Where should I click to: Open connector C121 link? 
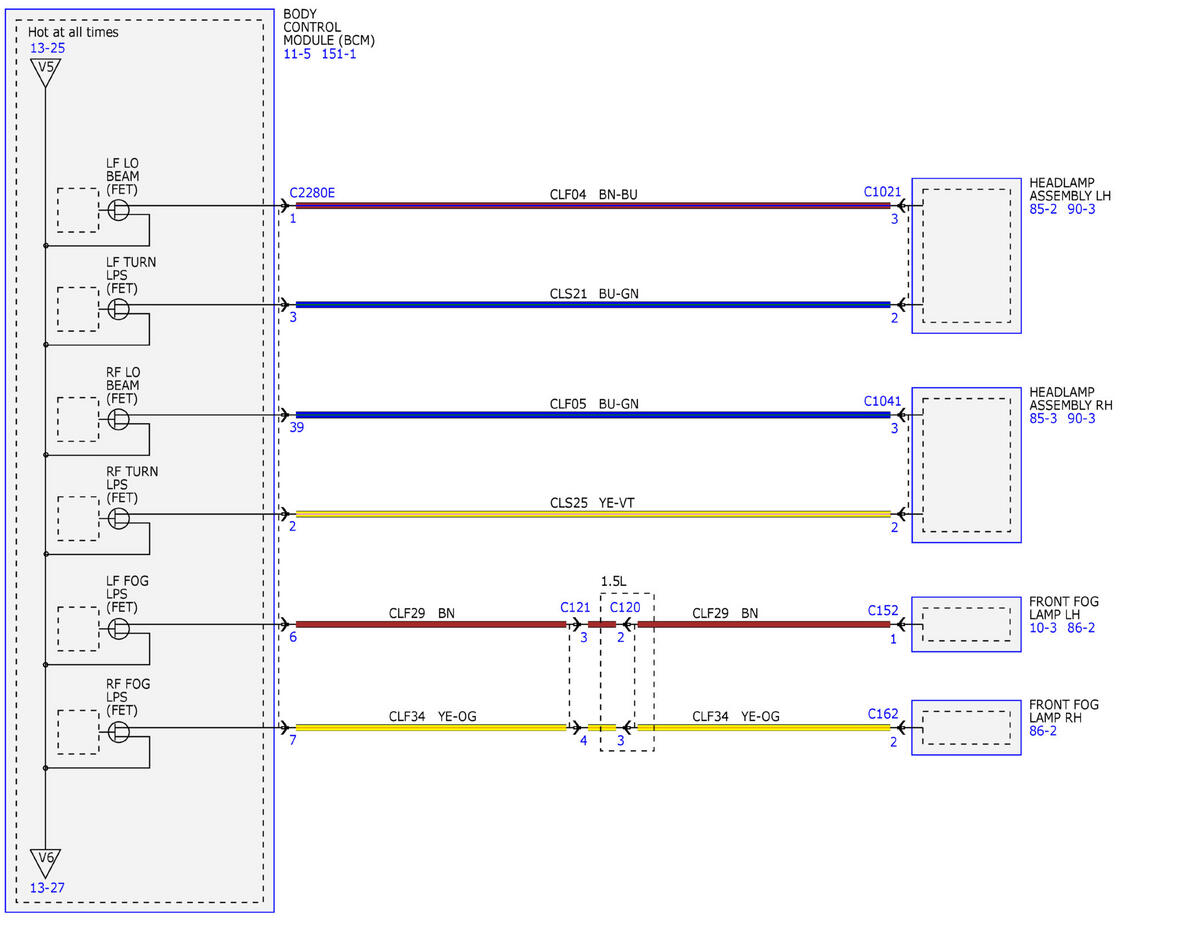(x=575, y=607)
